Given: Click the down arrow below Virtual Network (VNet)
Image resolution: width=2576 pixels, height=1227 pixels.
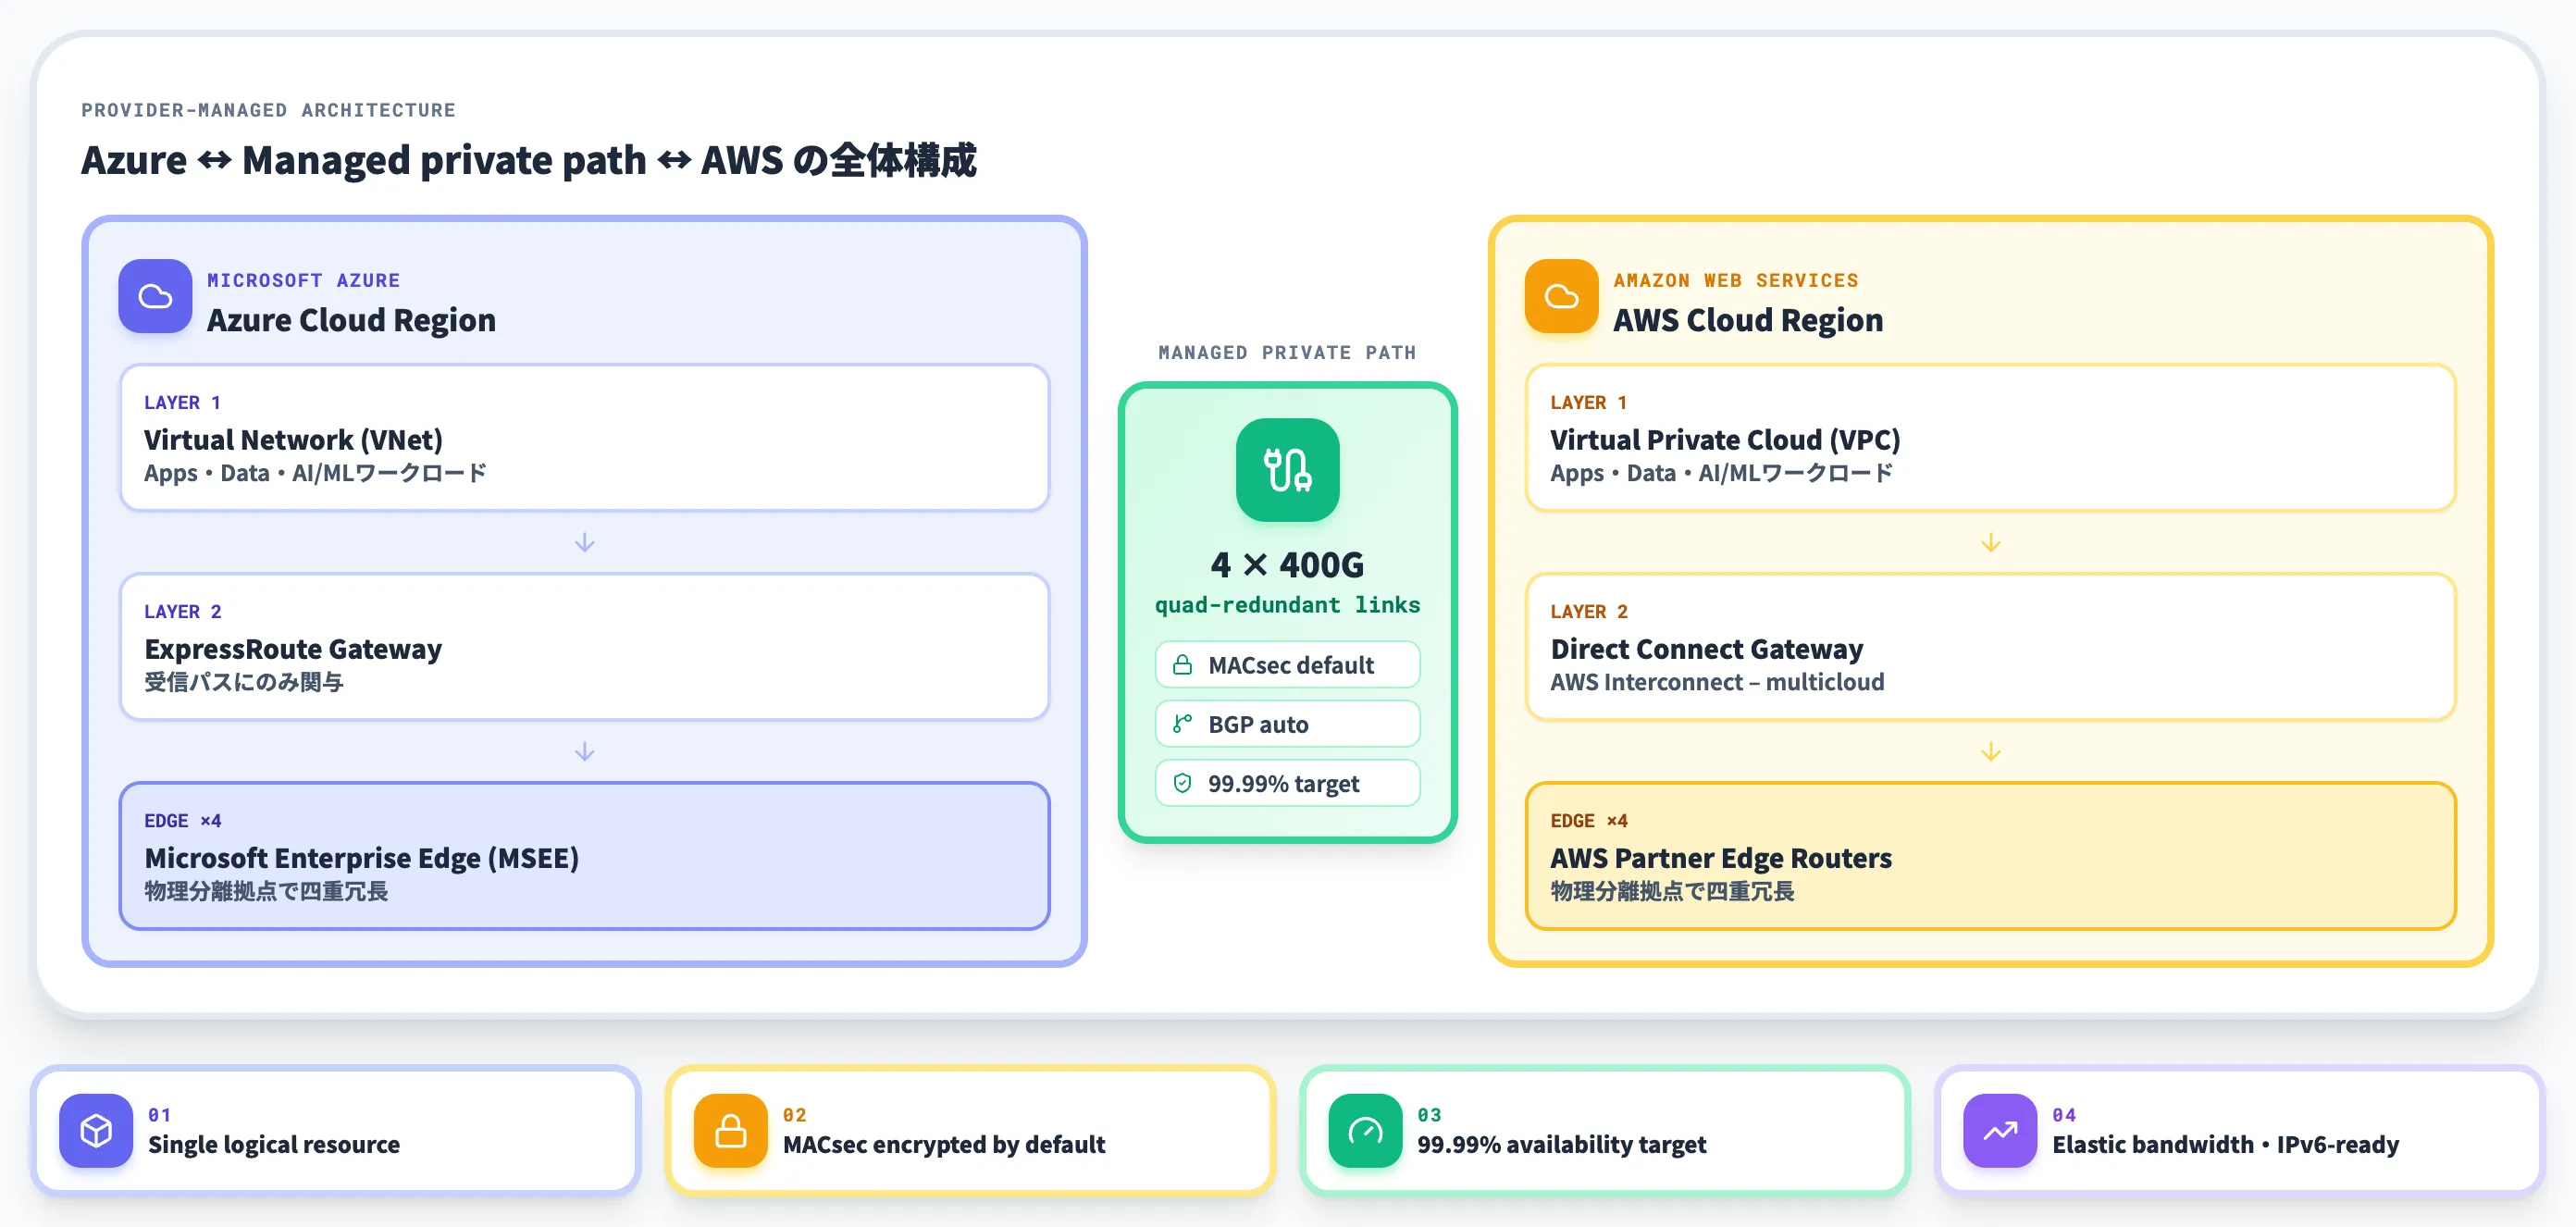Looking at the screenshot, I should [x=585, y=542].
